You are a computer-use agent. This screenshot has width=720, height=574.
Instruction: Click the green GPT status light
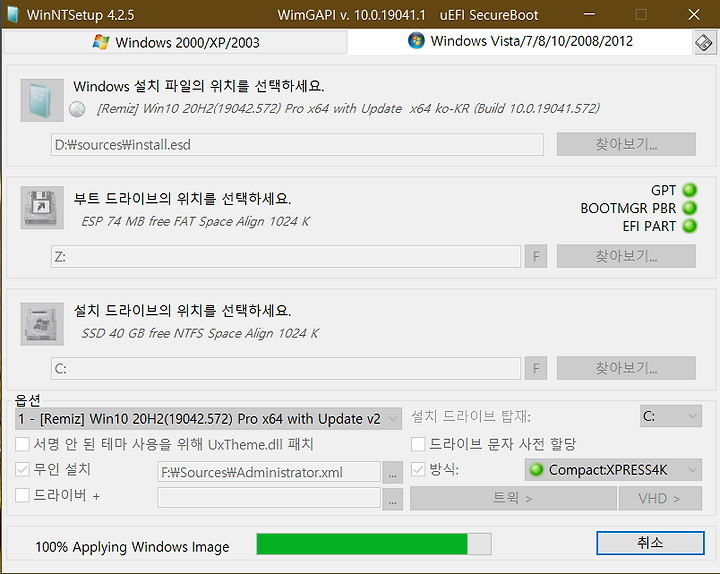[x=690, y=190]
